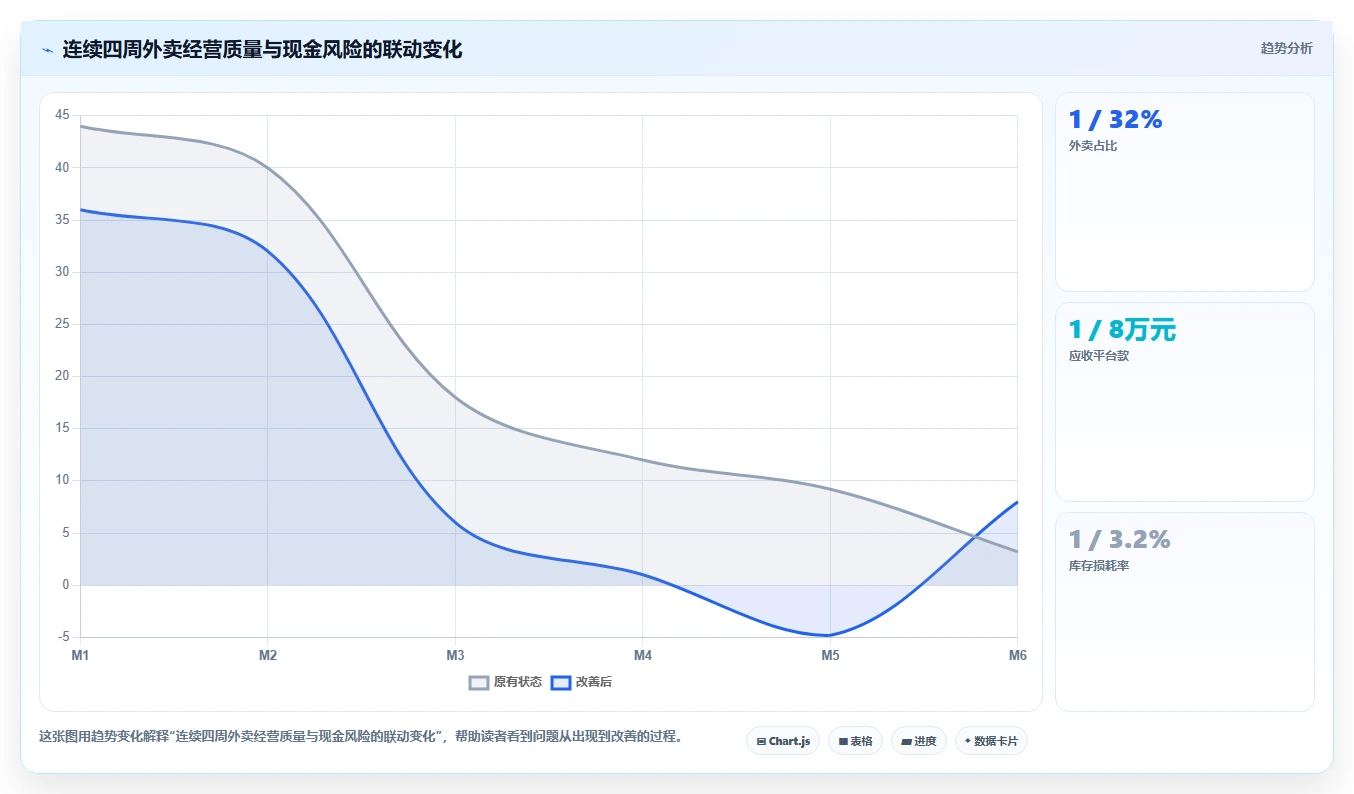This screenshot has height=794, width=1354.
Task: Click the gray 原有状态 legend swatch
Action: point(479,682)
